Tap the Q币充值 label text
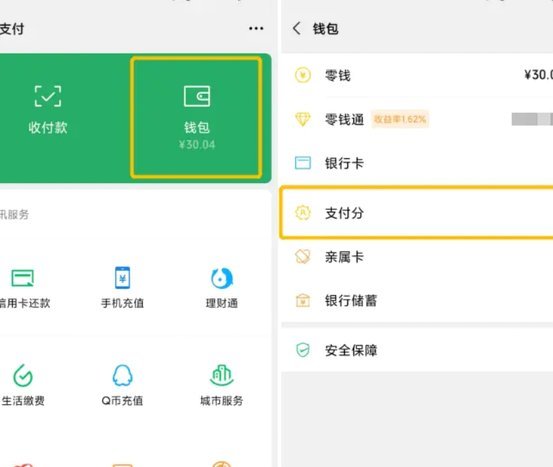 pos(122,401)
